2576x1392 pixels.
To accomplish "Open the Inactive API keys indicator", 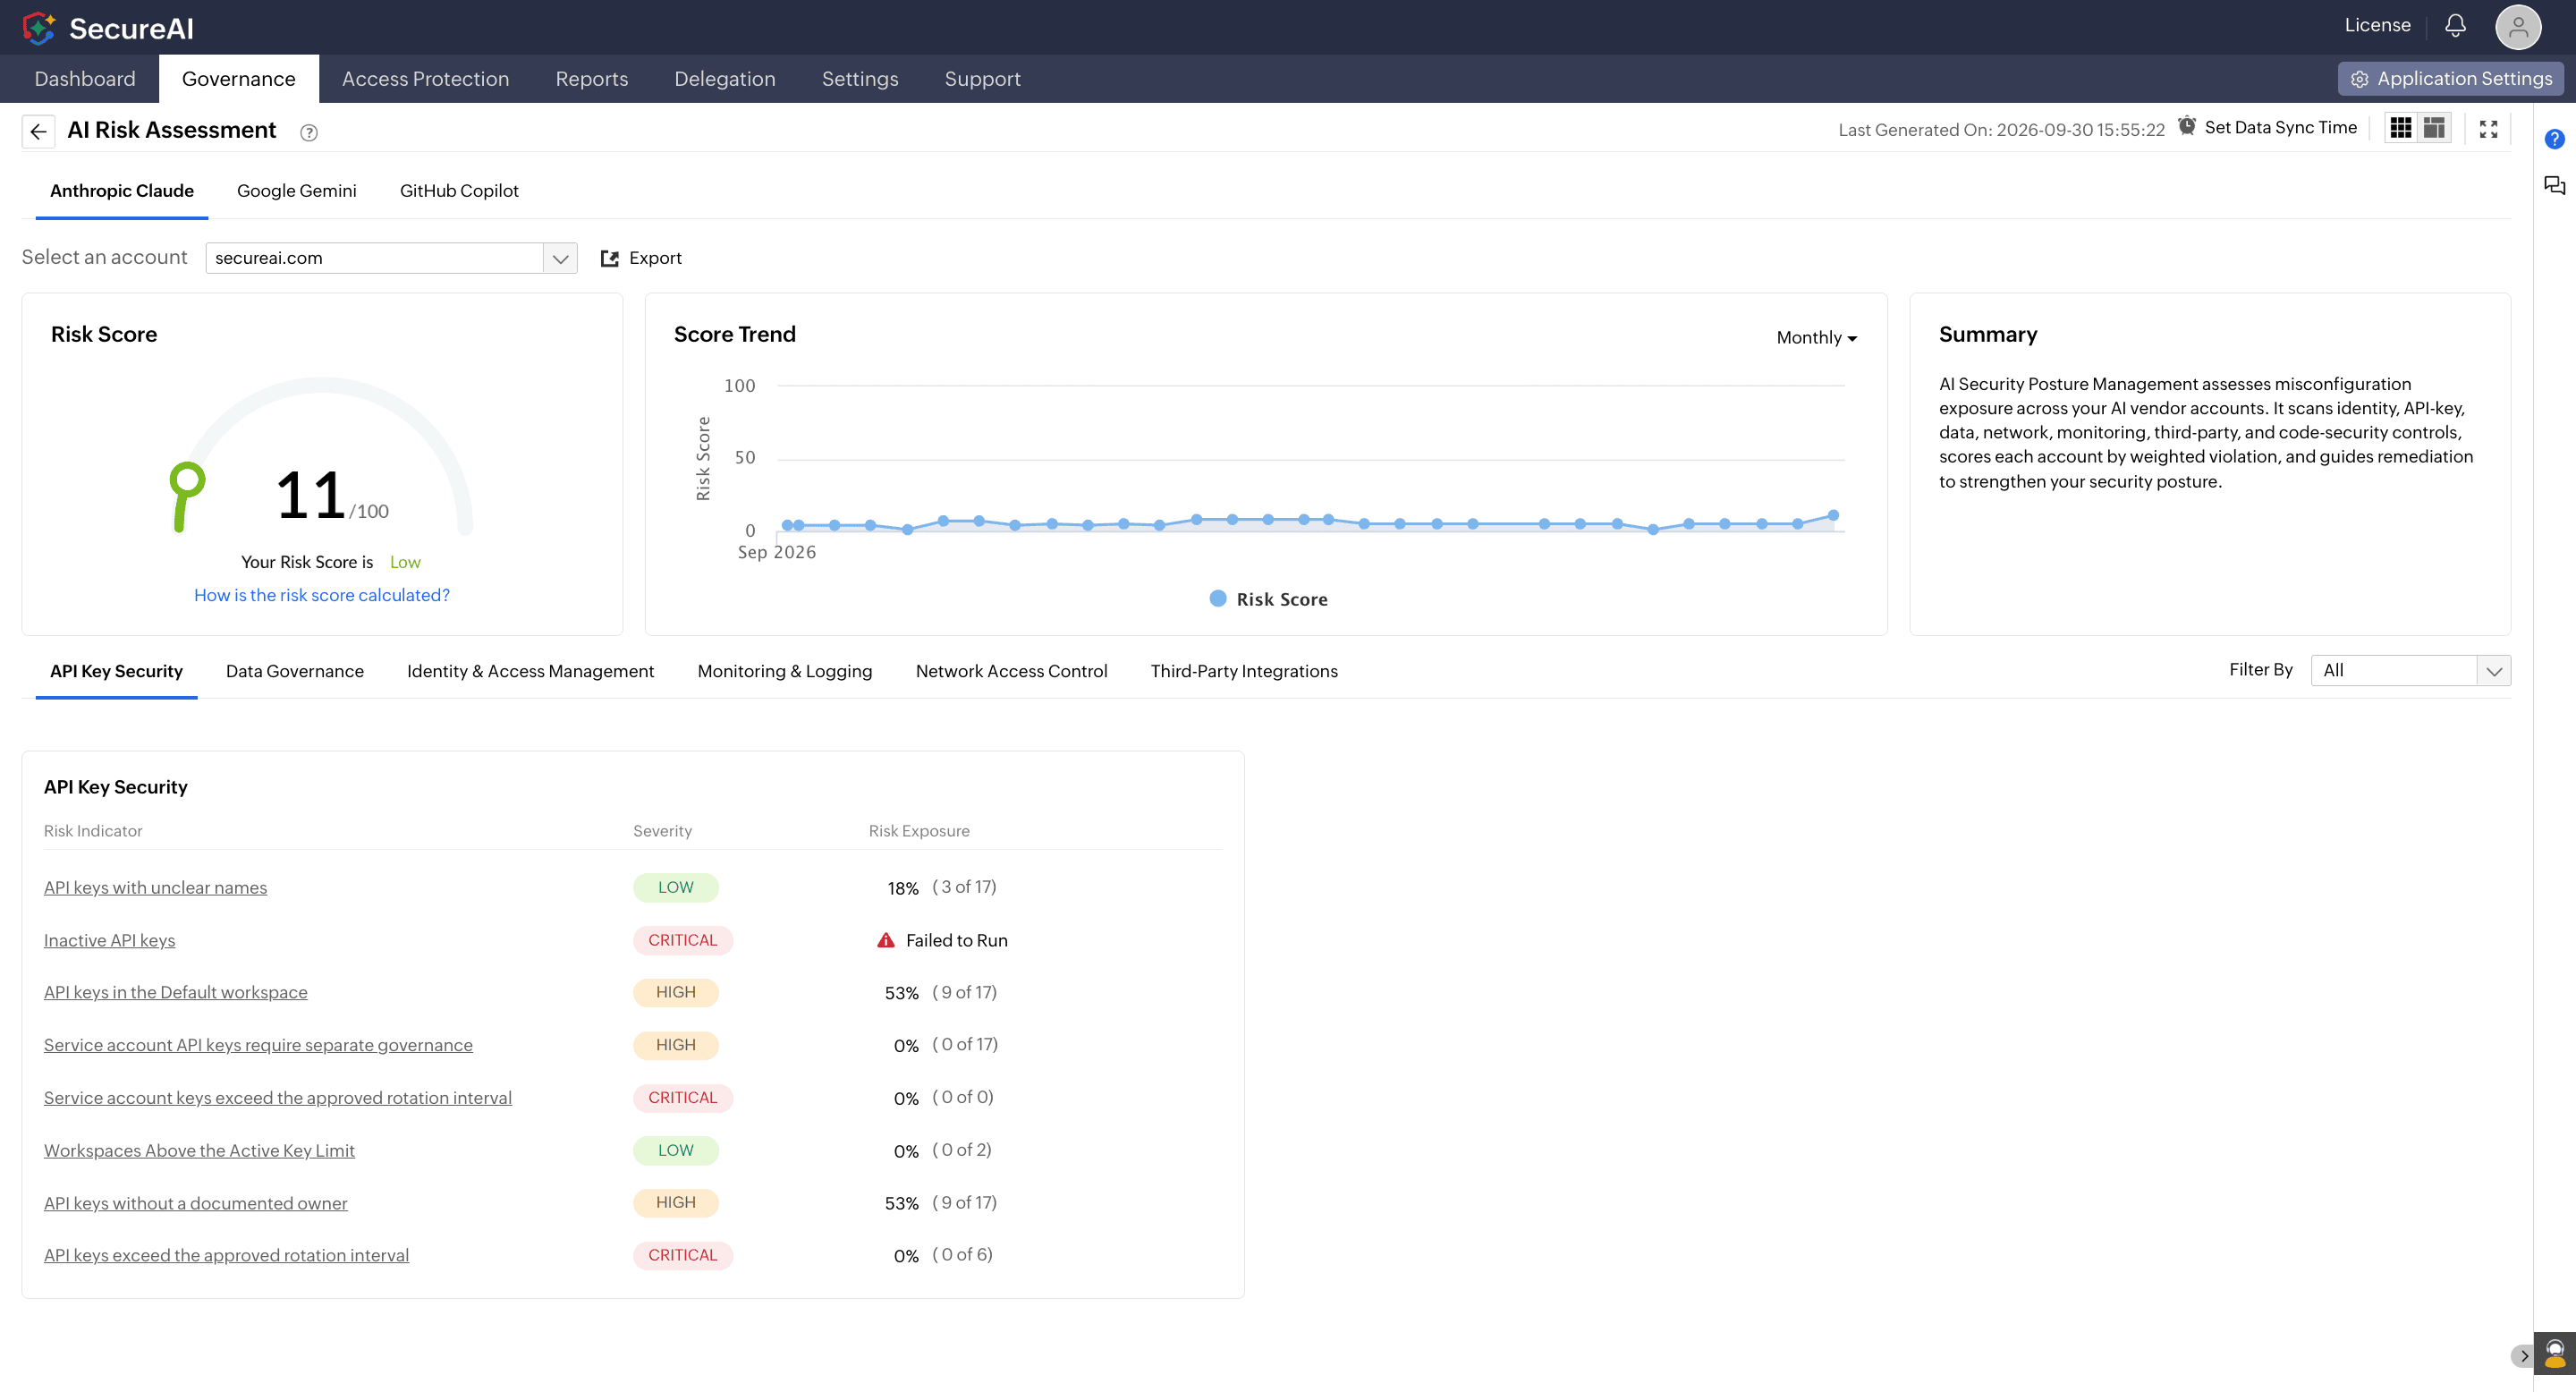I will (109, 941).
